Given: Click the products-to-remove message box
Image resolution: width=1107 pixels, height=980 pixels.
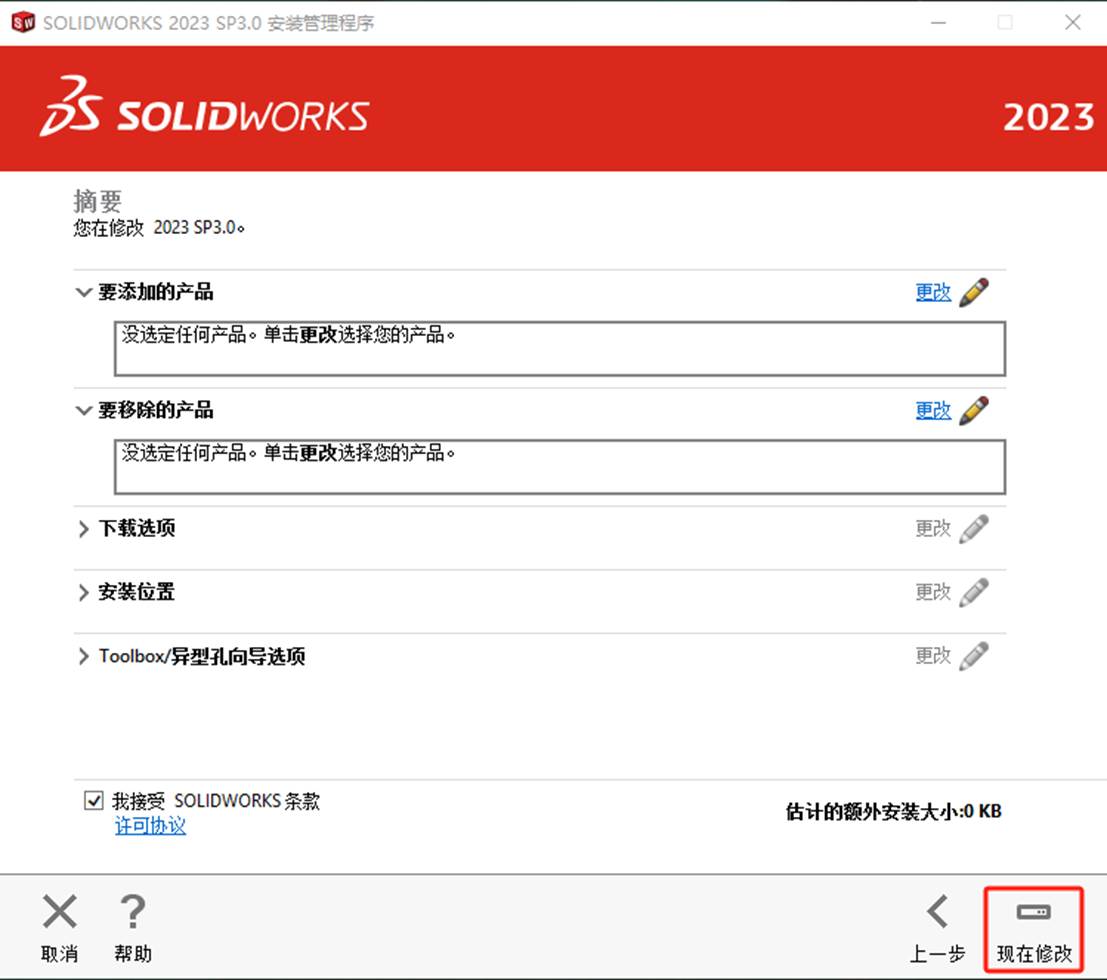Looking at the screenshot, I should [560, 467].
